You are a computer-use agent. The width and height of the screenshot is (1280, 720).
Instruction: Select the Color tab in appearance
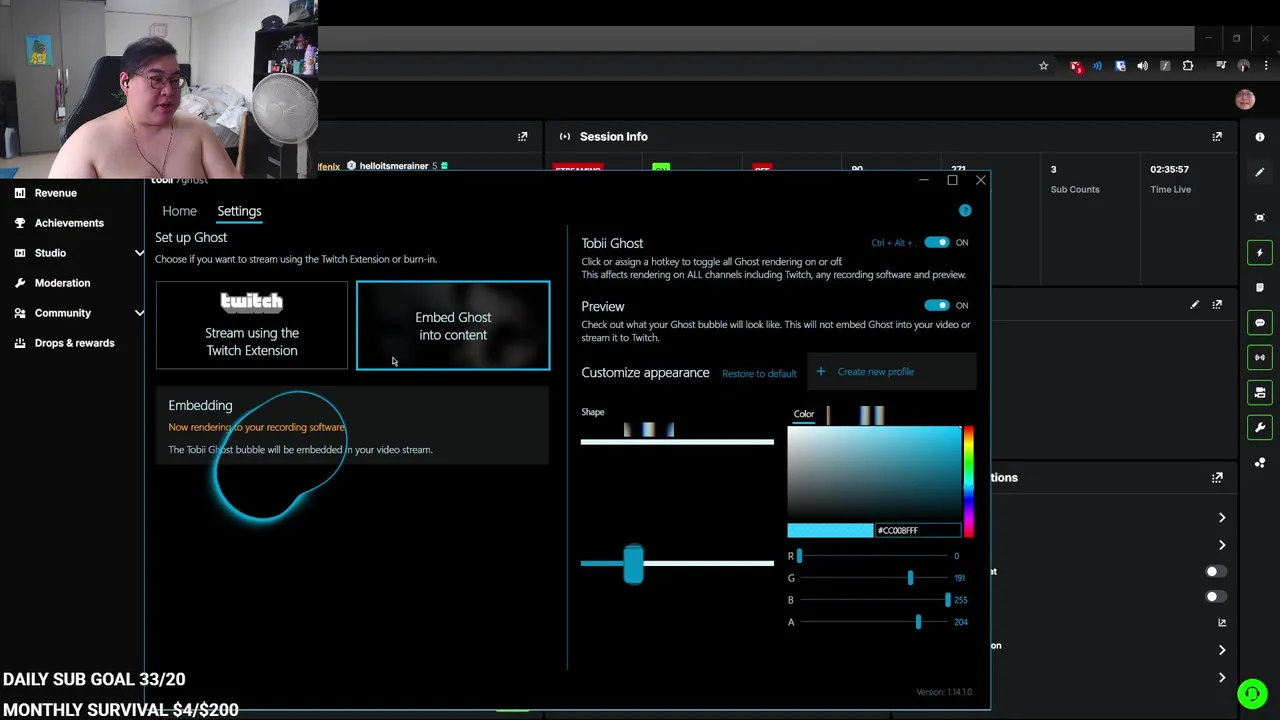point(804,414)
